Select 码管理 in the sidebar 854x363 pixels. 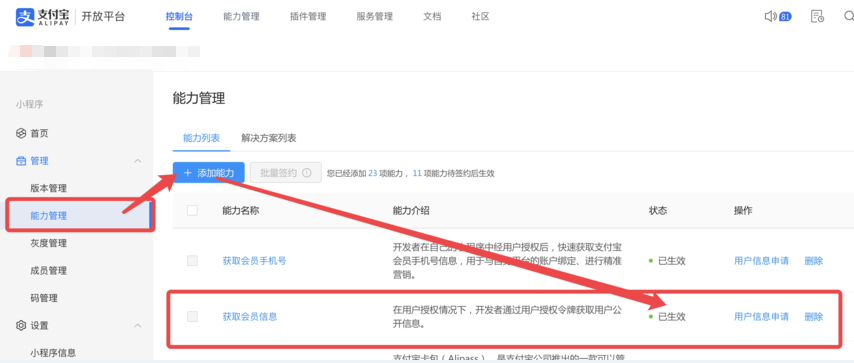click(44, 298)
